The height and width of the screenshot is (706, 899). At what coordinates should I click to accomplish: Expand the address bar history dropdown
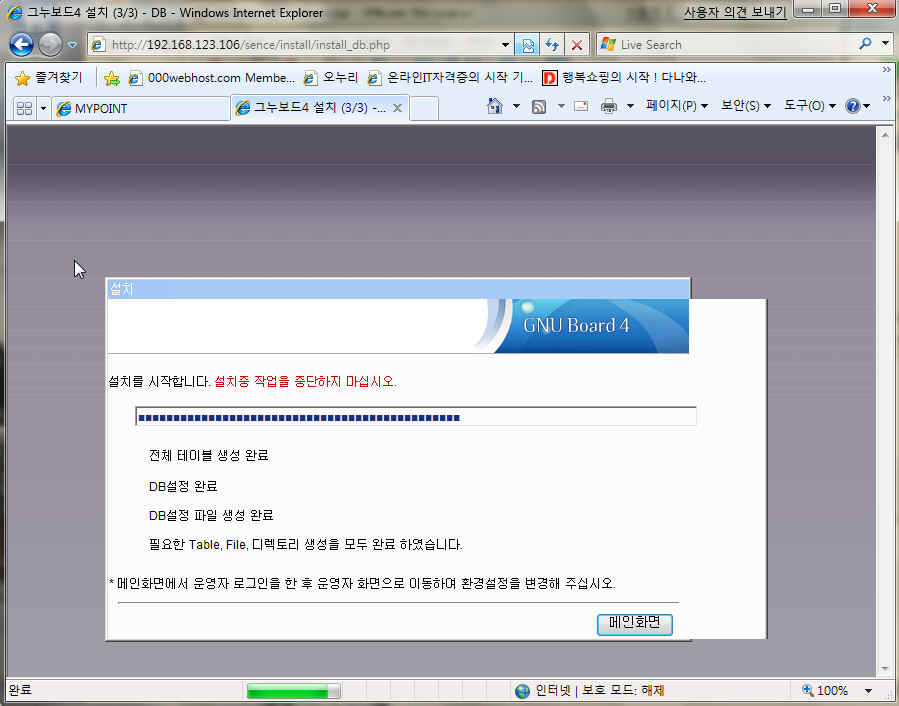point(505,45)
